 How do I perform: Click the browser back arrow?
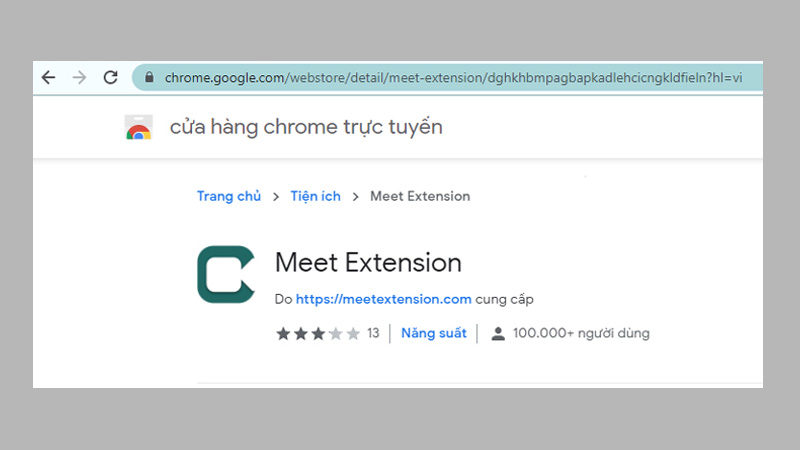click(48, 77)
